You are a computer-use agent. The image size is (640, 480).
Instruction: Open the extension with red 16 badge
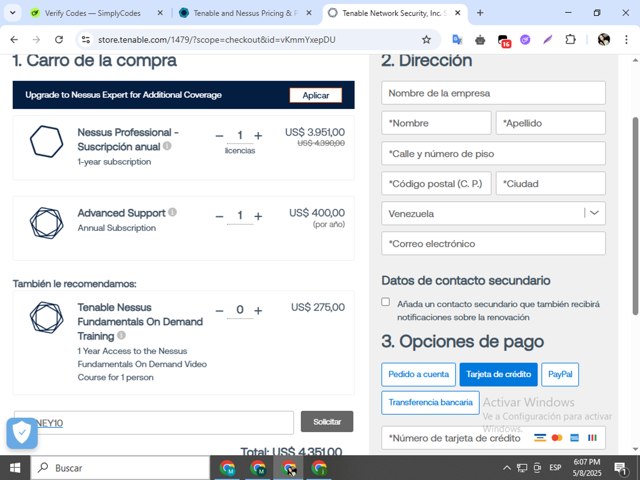coord(504,40)
